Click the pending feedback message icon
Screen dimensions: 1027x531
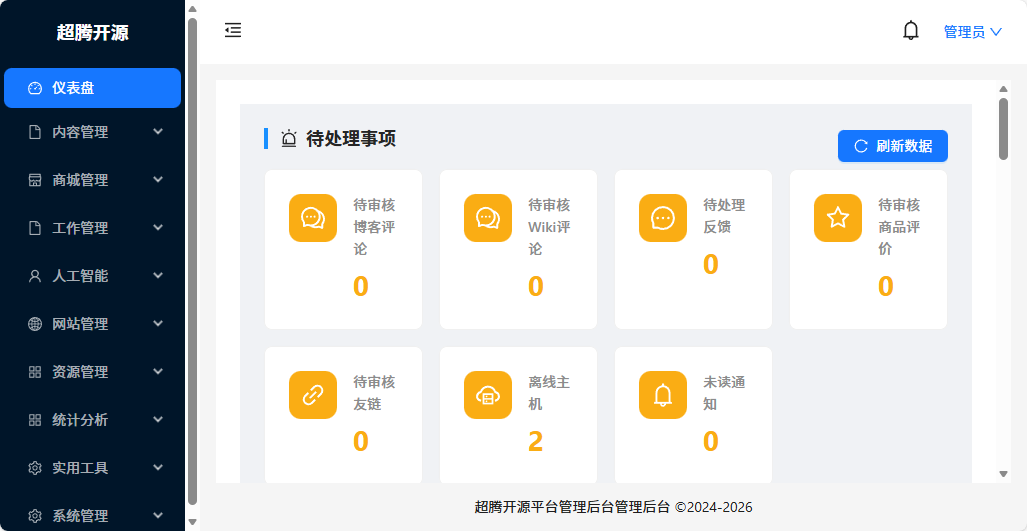click(663, 218)
